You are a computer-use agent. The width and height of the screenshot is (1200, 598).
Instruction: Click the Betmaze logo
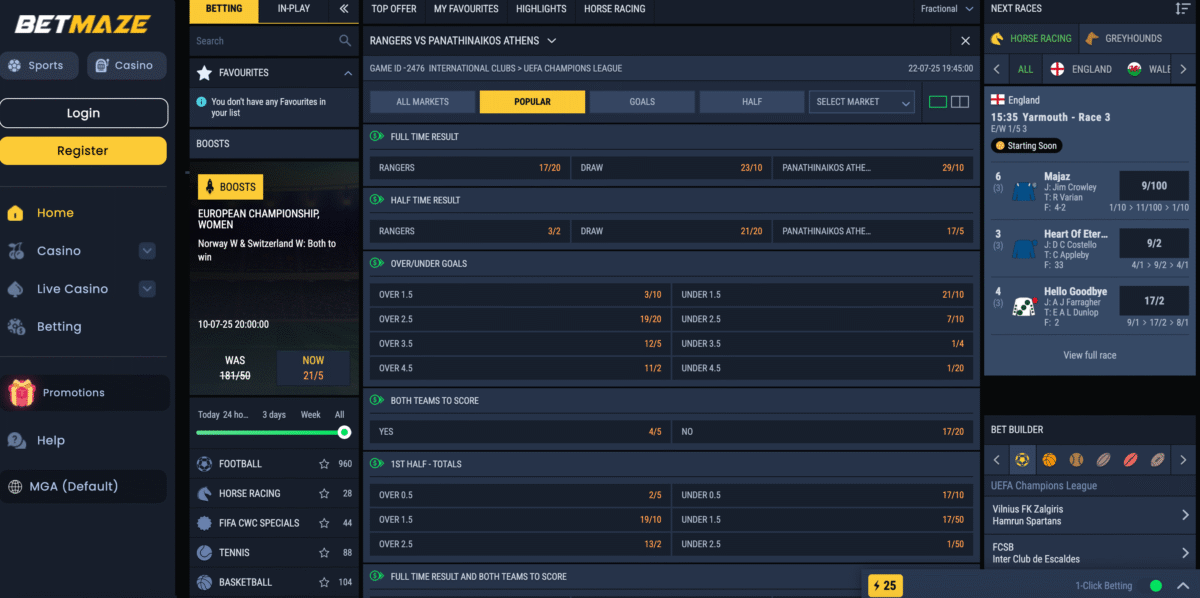click(x=83, y=24)
